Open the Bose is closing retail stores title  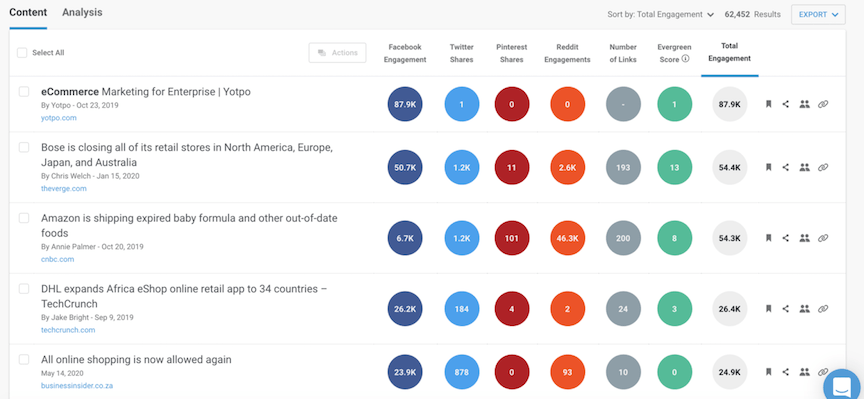(187, 155)
